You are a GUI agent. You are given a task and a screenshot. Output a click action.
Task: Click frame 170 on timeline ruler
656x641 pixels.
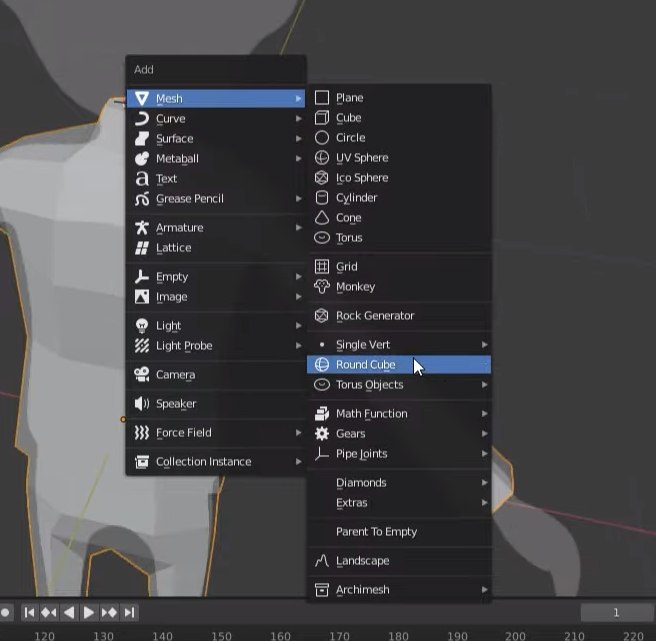coord(339,636)
